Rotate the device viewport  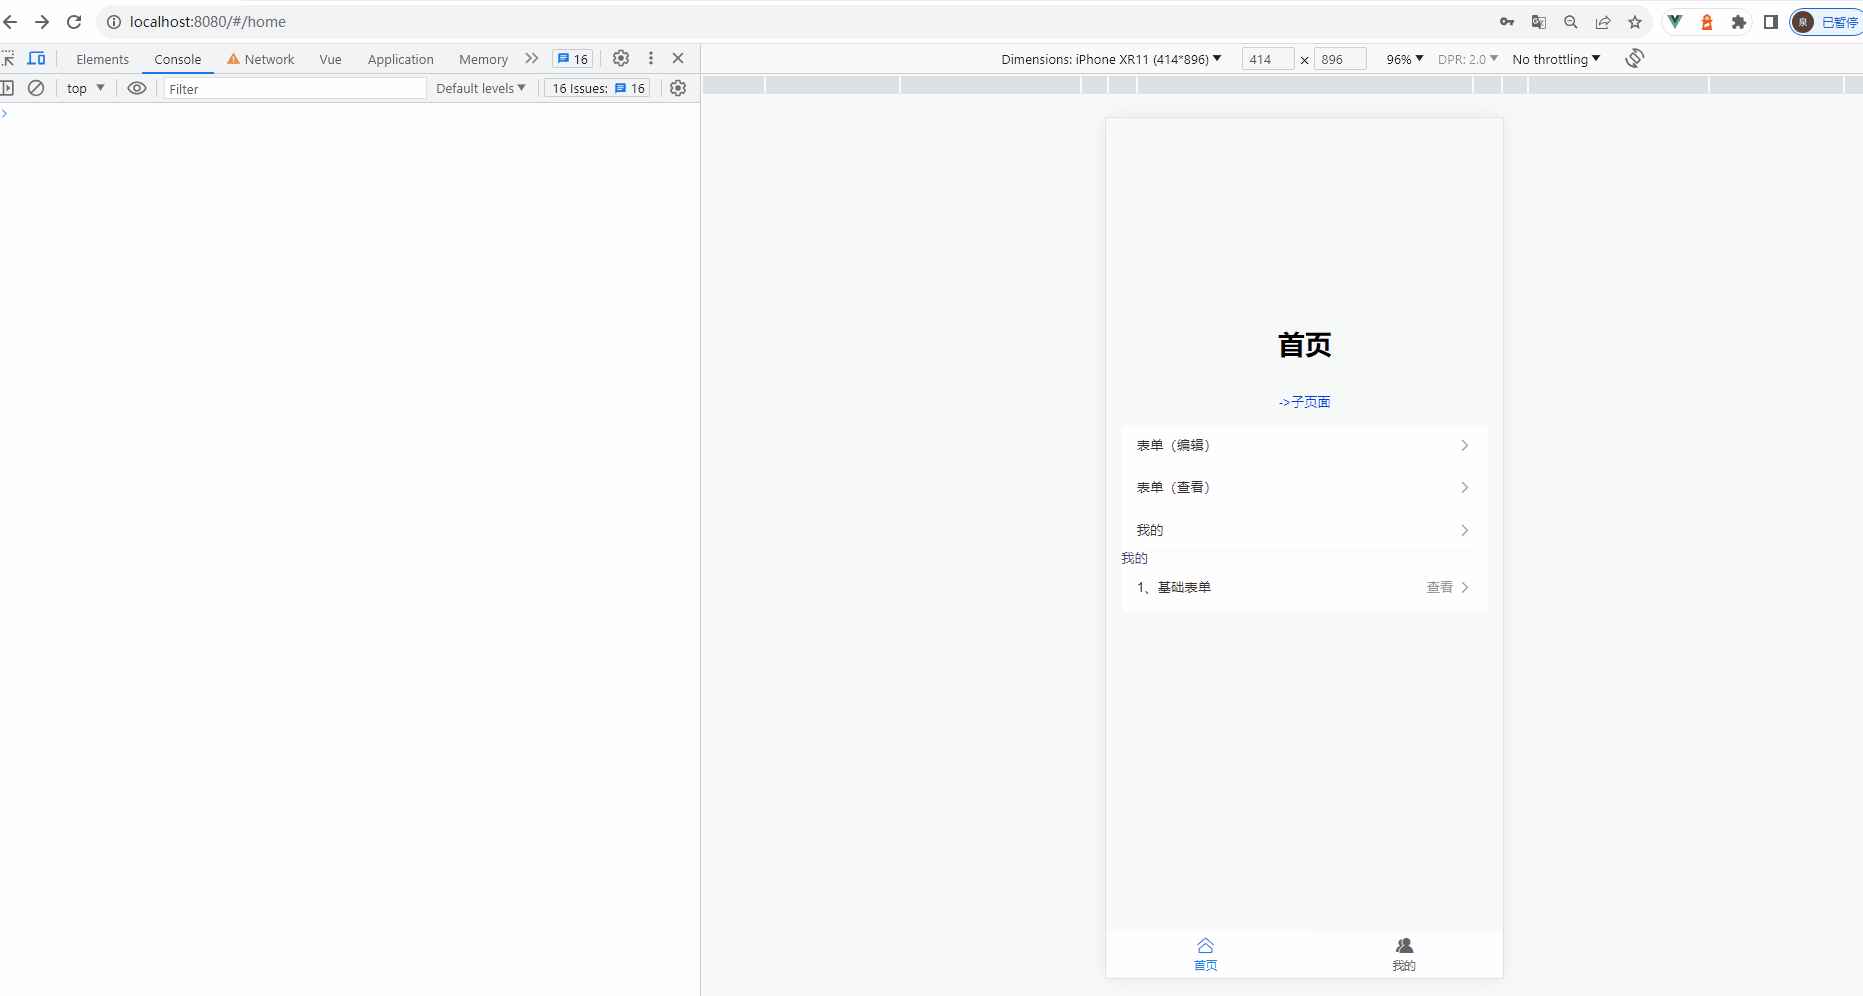(1635, 59)
